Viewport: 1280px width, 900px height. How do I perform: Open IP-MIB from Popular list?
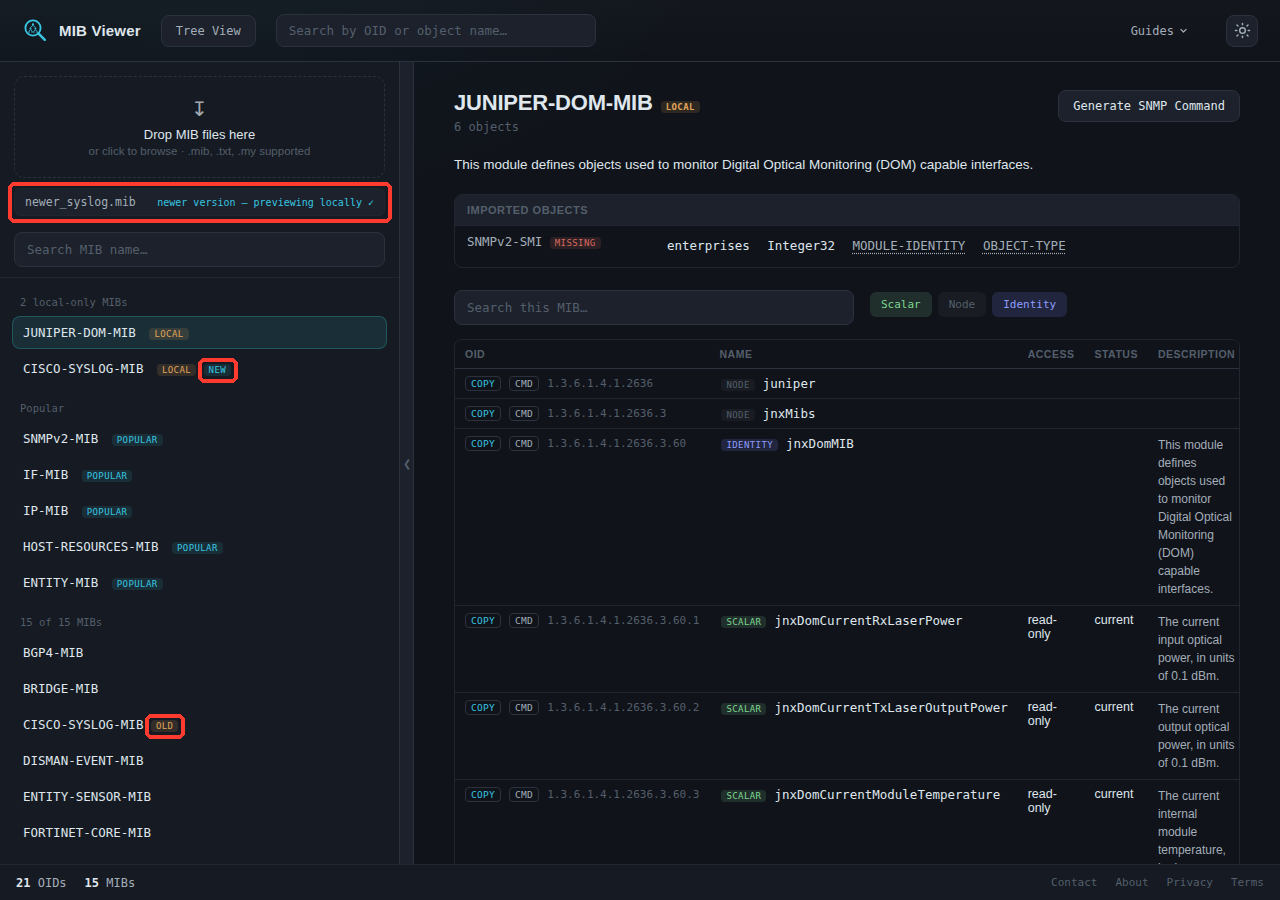tap(199, 511)
